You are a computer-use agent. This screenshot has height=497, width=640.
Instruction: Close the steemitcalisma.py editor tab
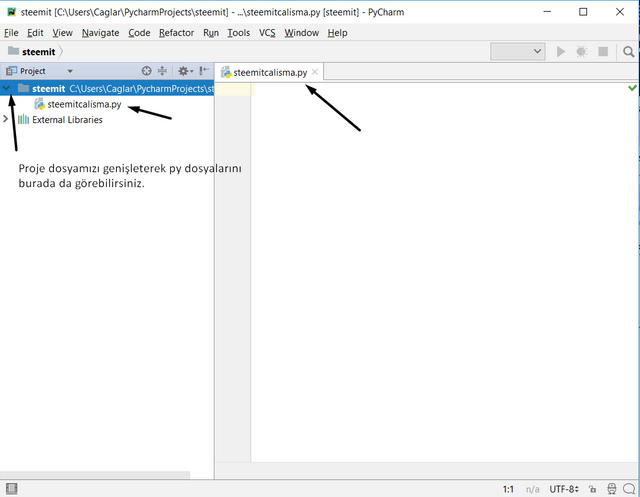[x=315, y=72]
